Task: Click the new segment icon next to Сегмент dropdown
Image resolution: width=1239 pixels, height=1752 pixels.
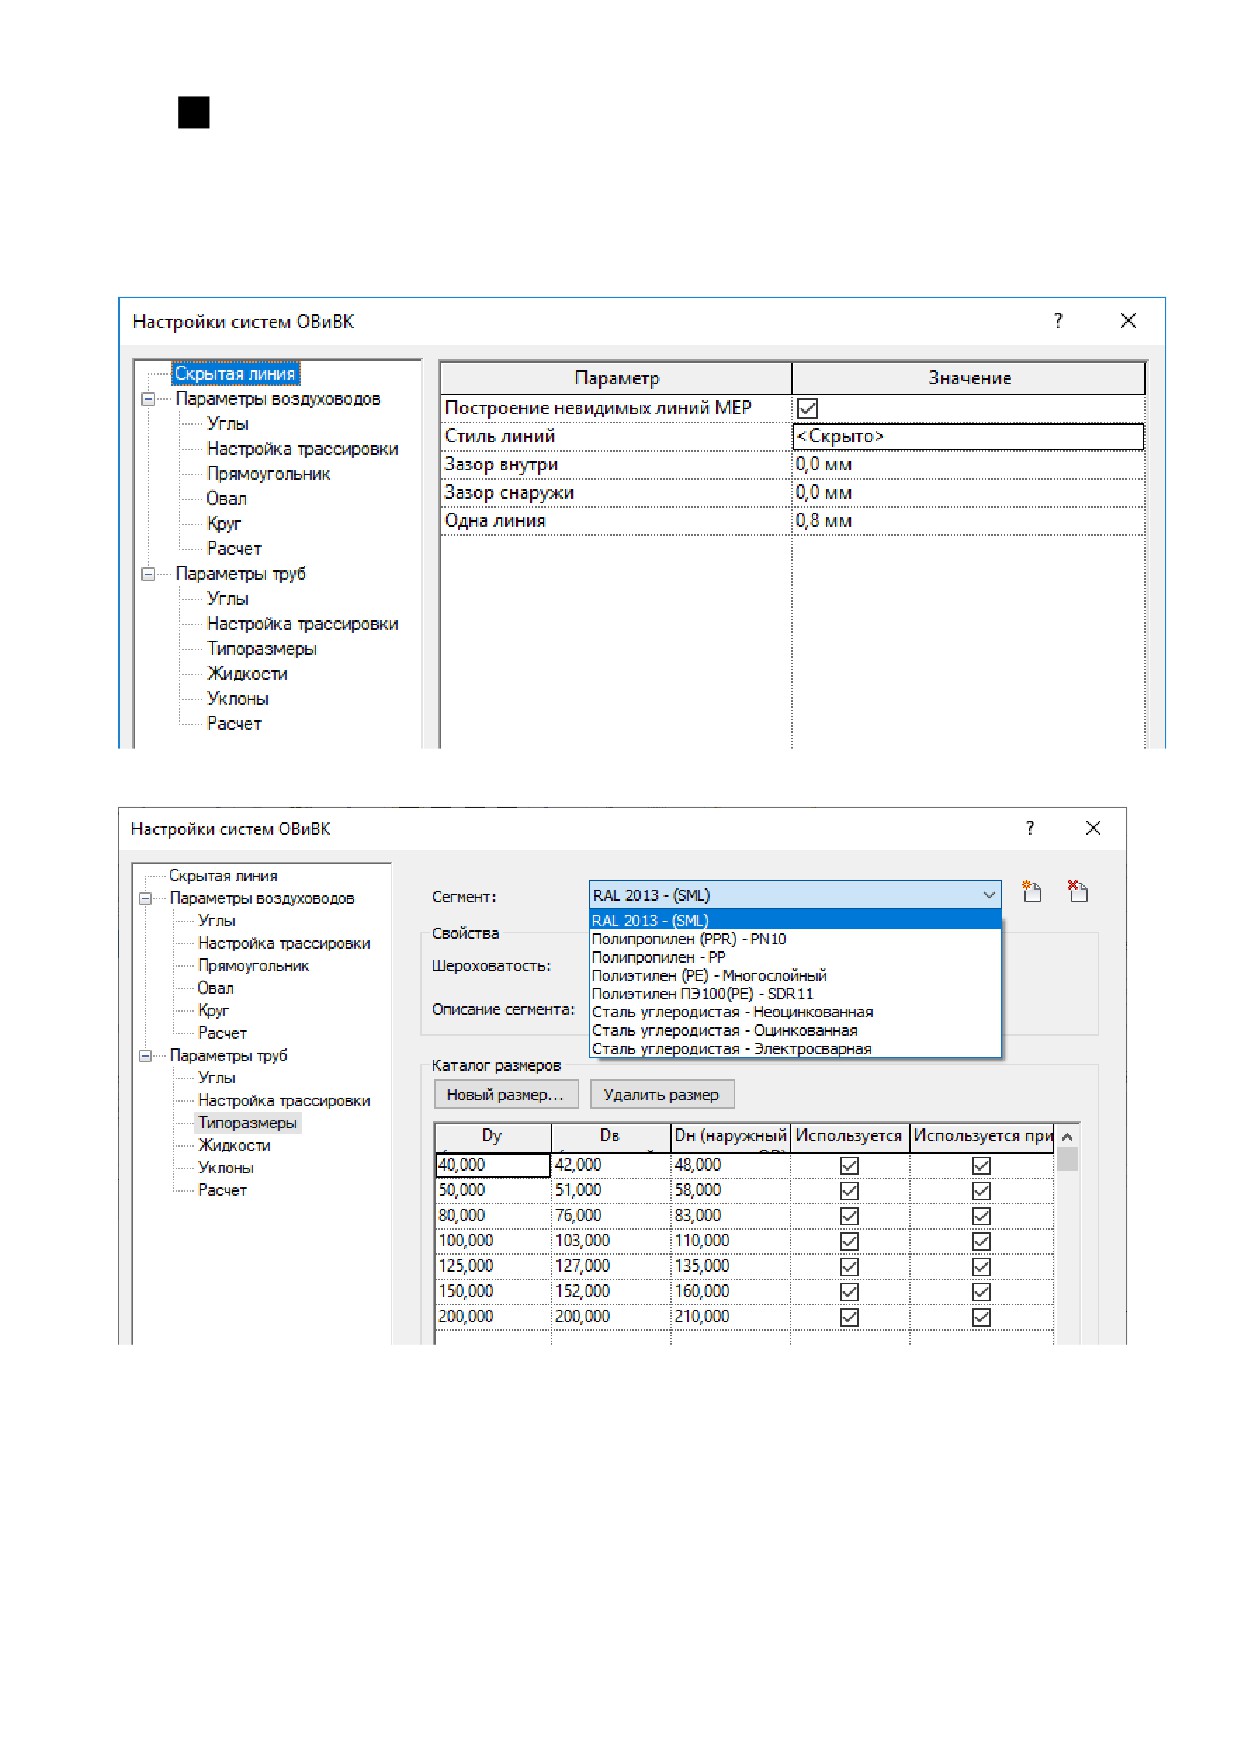Action: tap(1031, 891)
